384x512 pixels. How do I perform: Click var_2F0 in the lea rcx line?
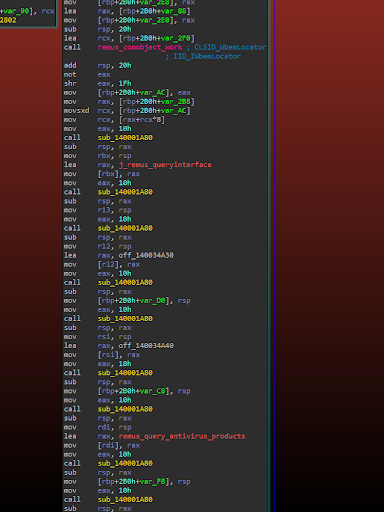click(176, 38)
